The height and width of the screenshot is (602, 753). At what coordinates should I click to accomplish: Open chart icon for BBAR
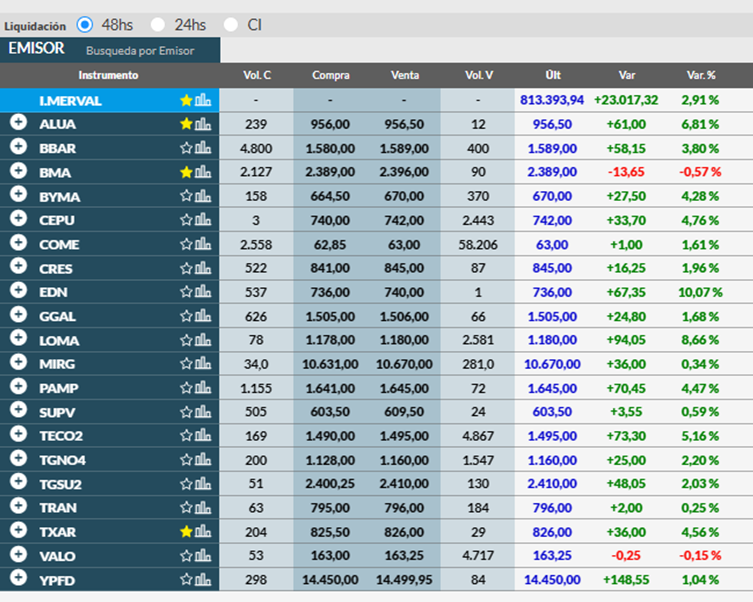click(x=203, y=148)
